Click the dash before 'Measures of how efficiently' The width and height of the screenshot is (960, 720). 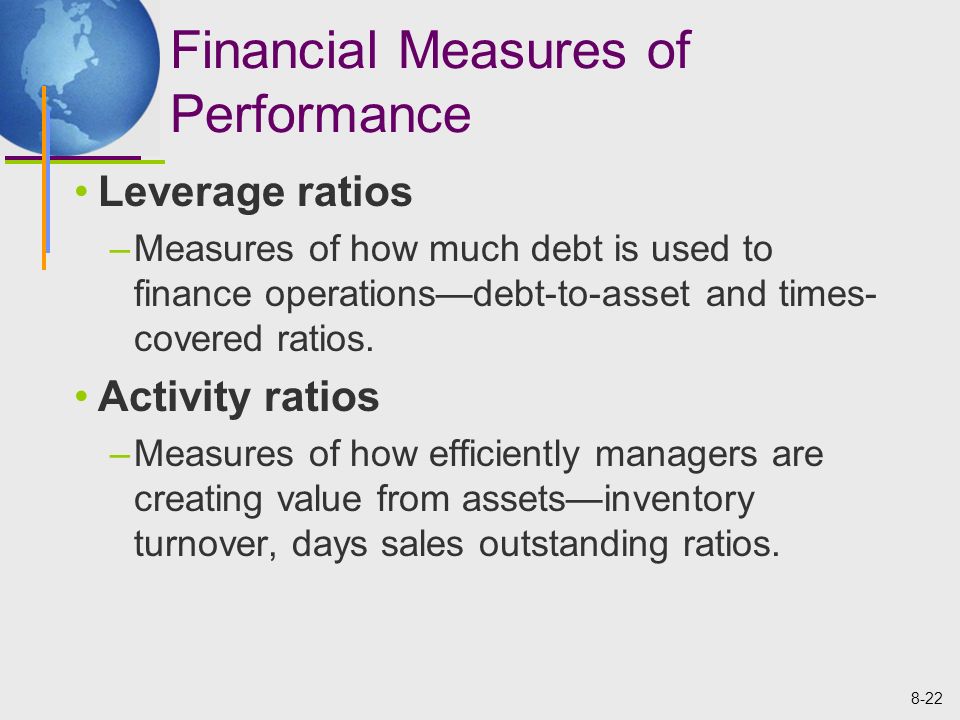pyautogui.click(x=119, y=456)
